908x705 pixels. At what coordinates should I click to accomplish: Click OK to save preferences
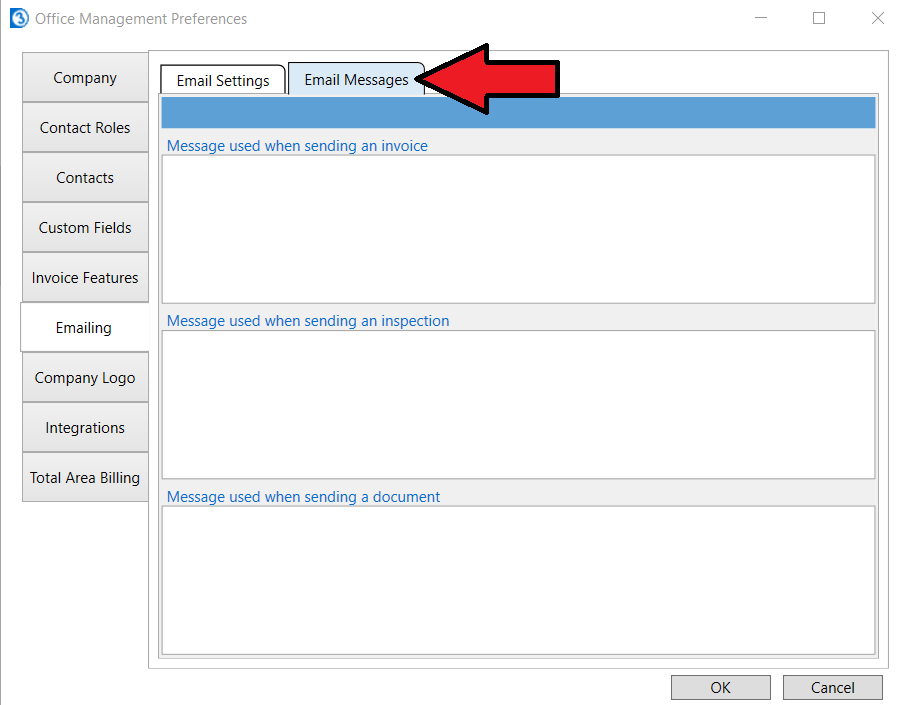[720, 687]
